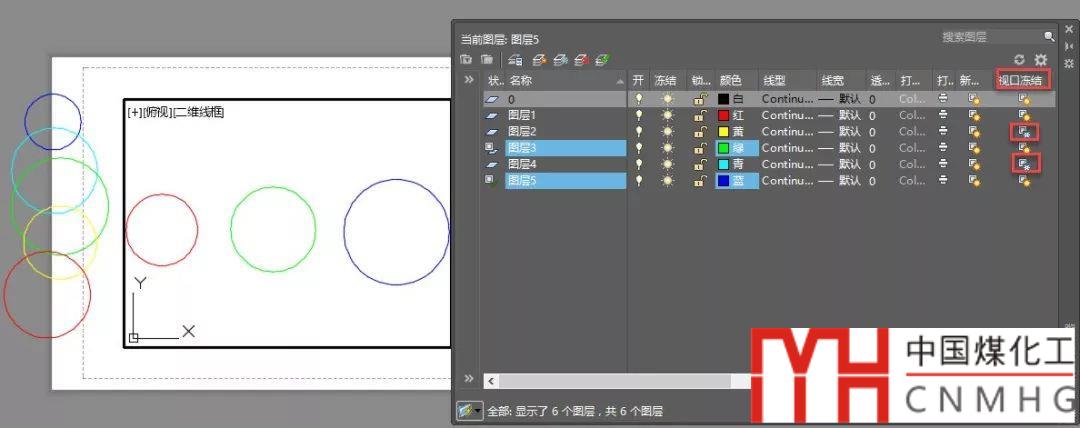Open red color swatch of 图层1
1080x428 pixels.
coord(723,115)
